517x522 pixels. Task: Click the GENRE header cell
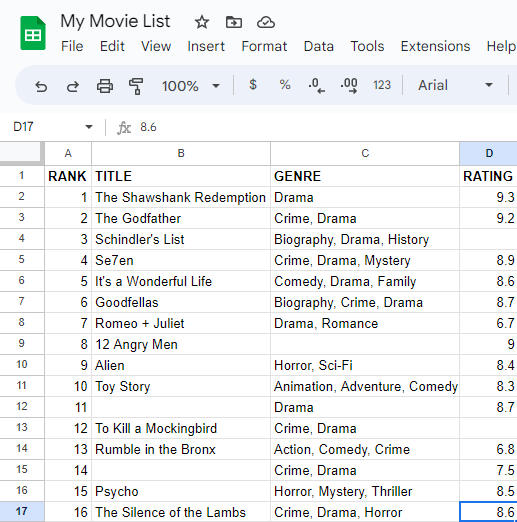tap(365, 176)
